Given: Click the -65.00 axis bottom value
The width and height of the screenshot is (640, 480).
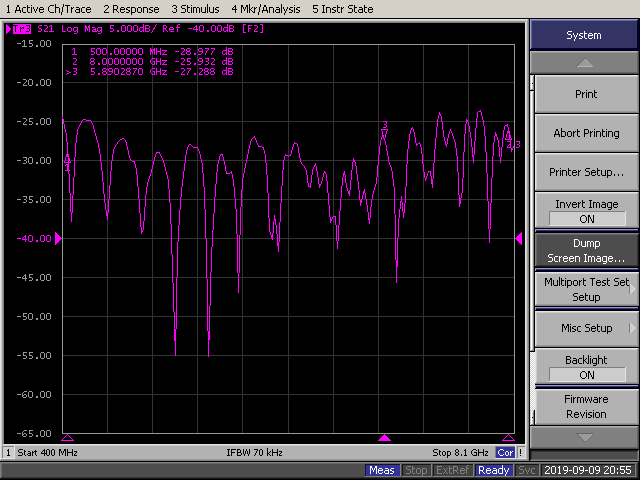Looking at the screenshot, I should point(34,433).
